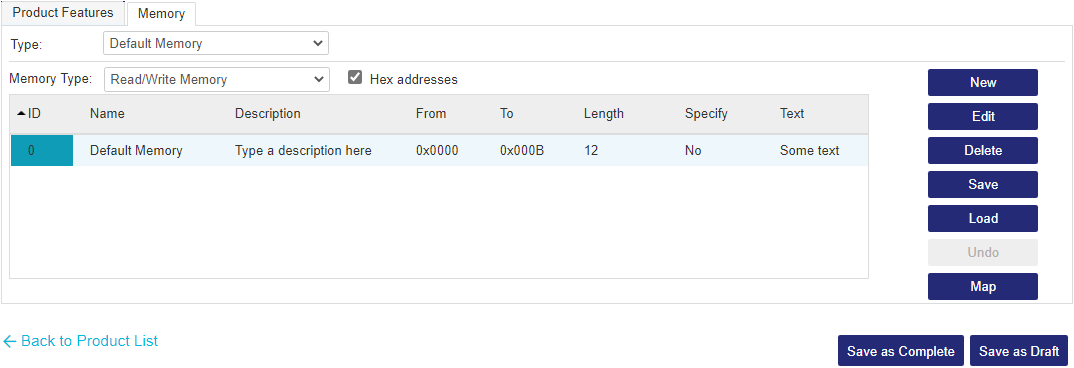
Task: Select the row ID cell 0
Action: [42, 151]
